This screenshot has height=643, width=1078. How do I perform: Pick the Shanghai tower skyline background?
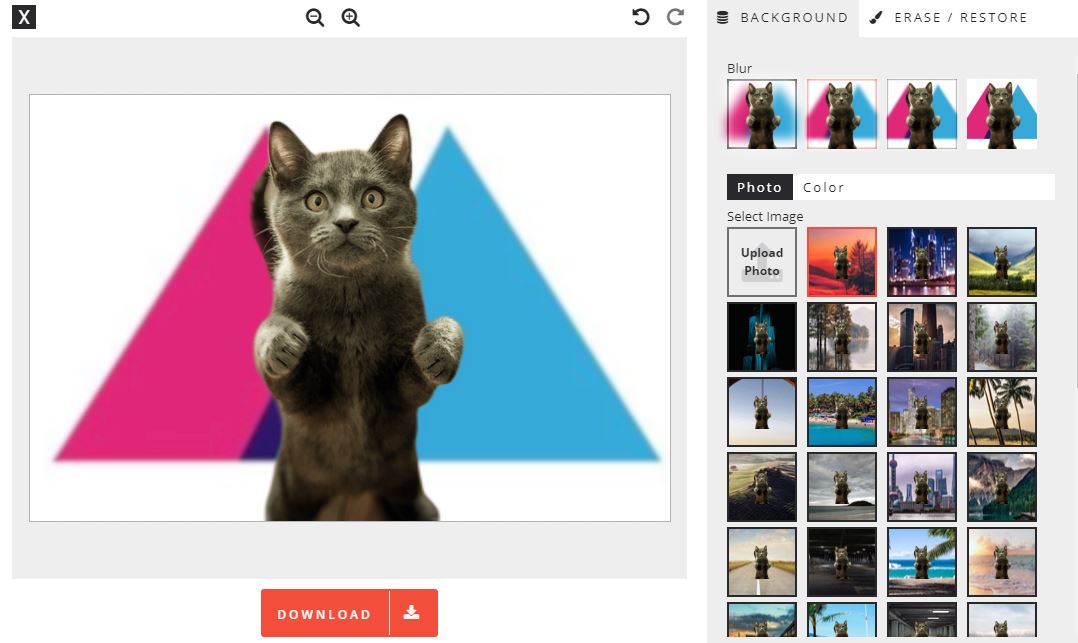pos(921,487)
